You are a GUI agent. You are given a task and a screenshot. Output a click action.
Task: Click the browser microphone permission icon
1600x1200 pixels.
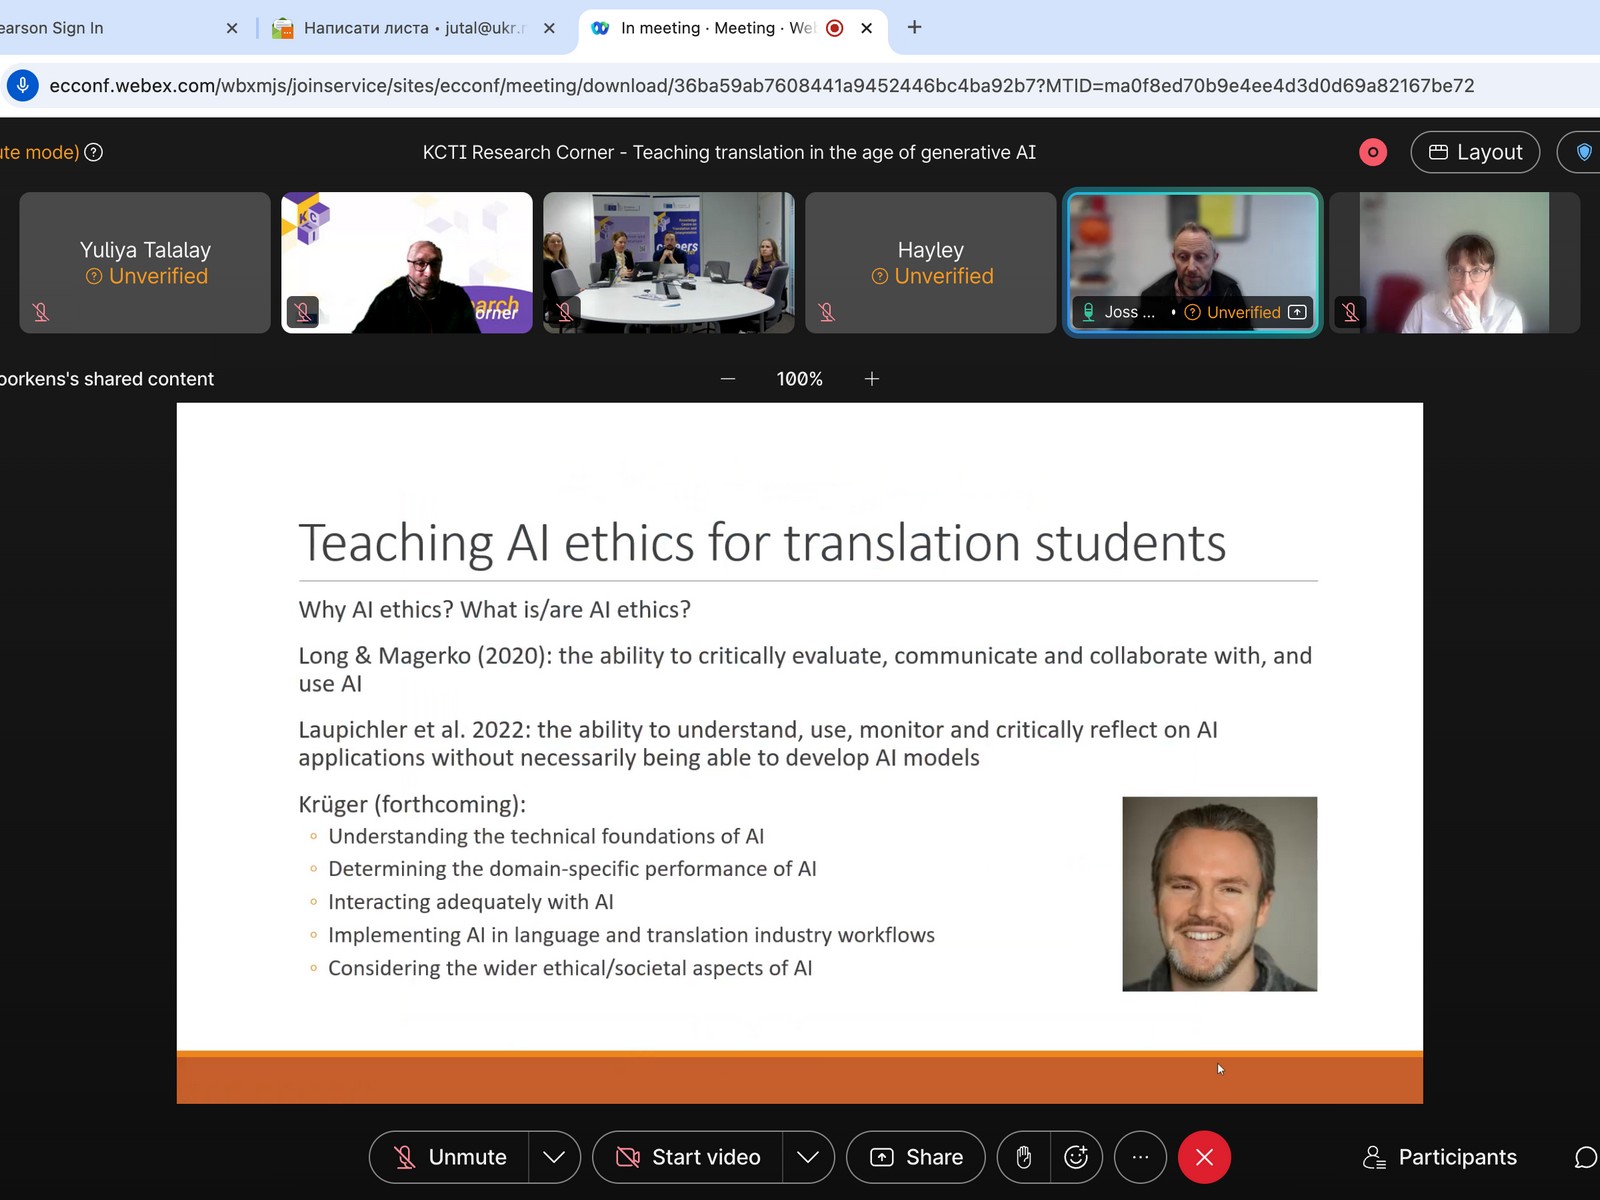pyautogui.click(x=22, y=86)
